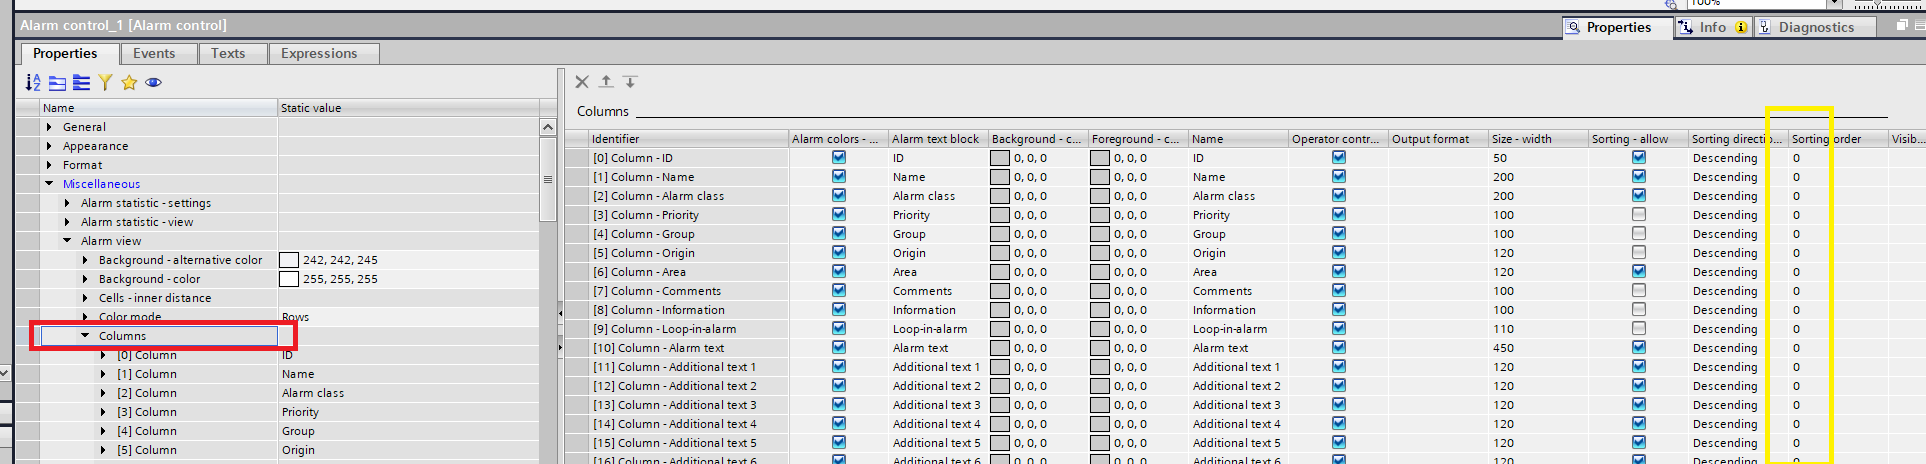Disable Sorting - allow for Column - Area
The height and width of the screenshot is (464, 1926).
(x=1639, y=271)
